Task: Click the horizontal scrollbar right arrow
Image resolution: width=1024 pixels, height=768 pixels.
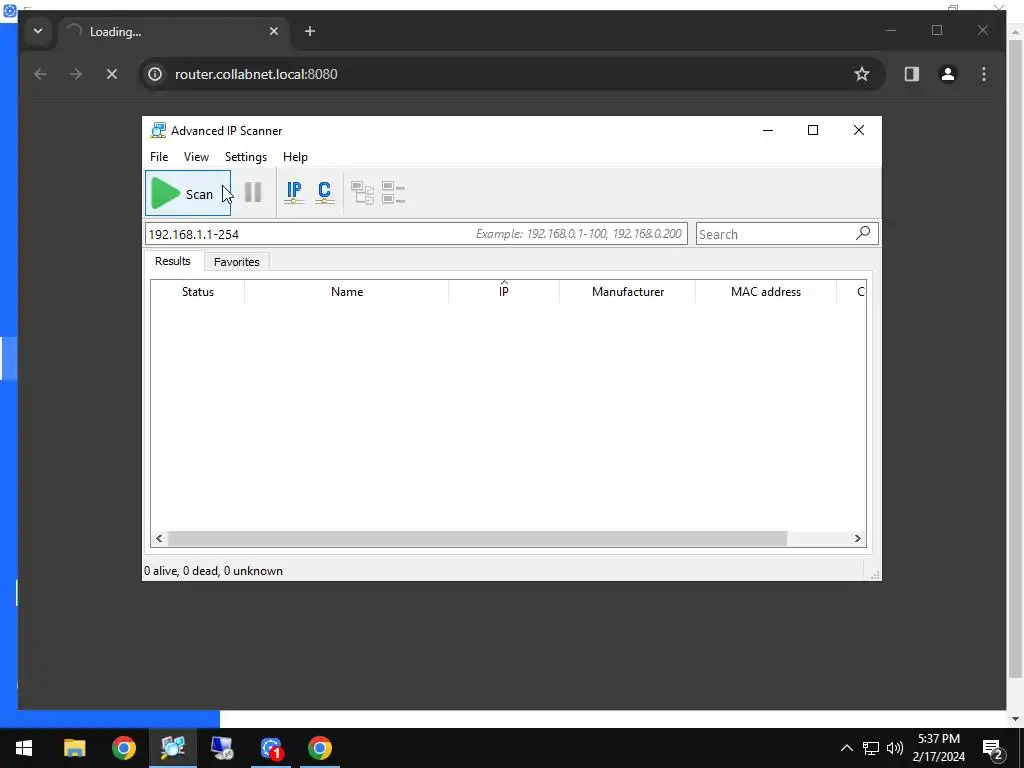Action: click(x=857, y=539)
